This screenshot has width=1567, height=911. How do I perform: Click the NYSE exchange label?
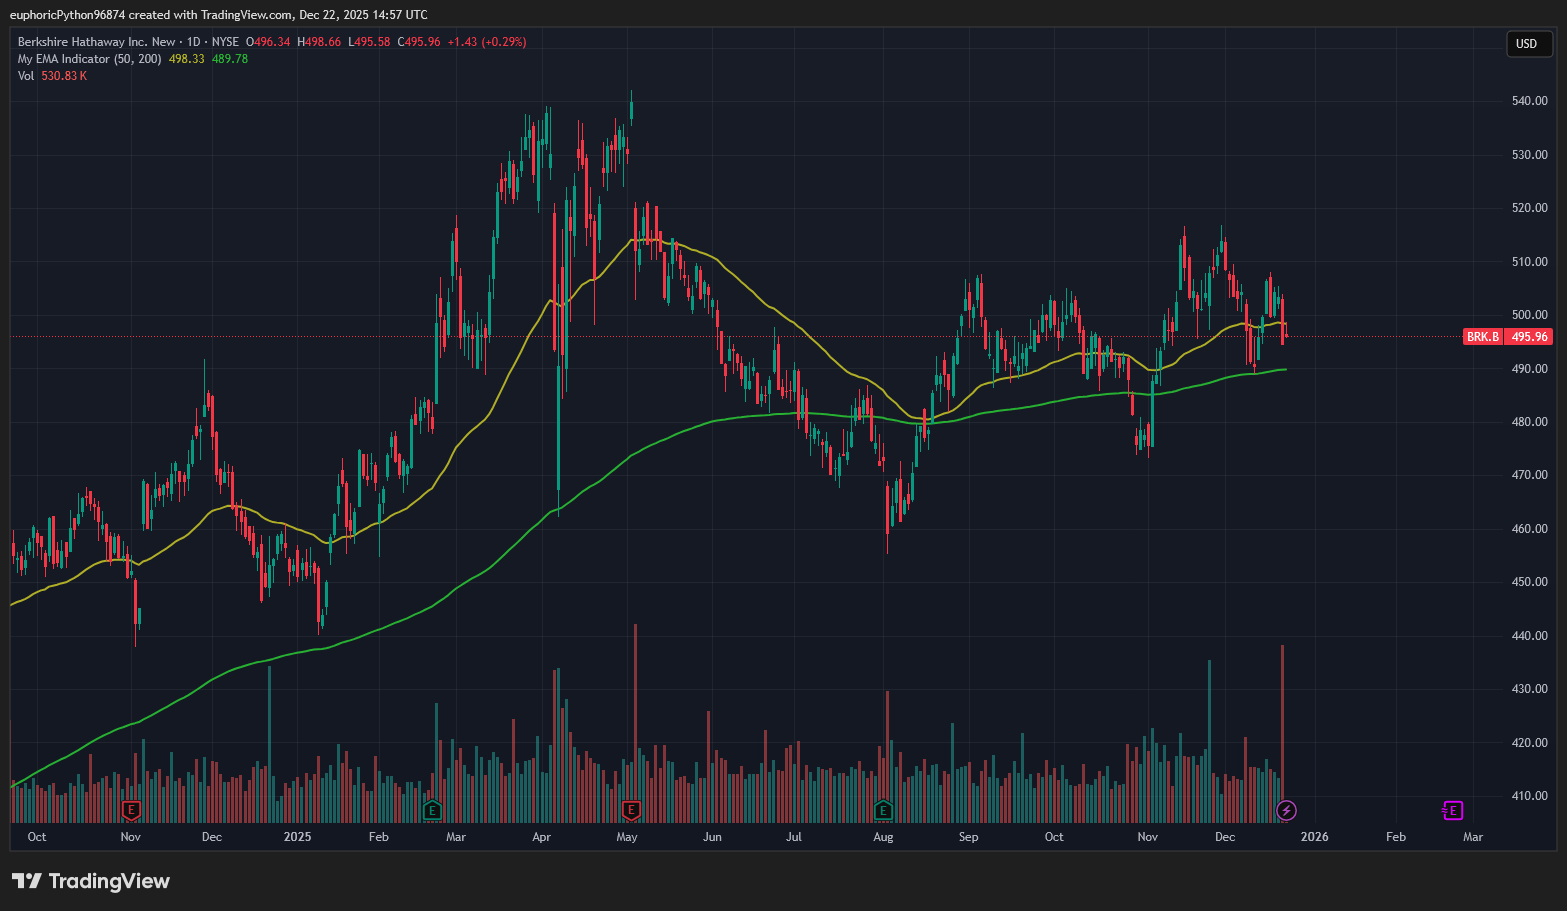[225, 42]
